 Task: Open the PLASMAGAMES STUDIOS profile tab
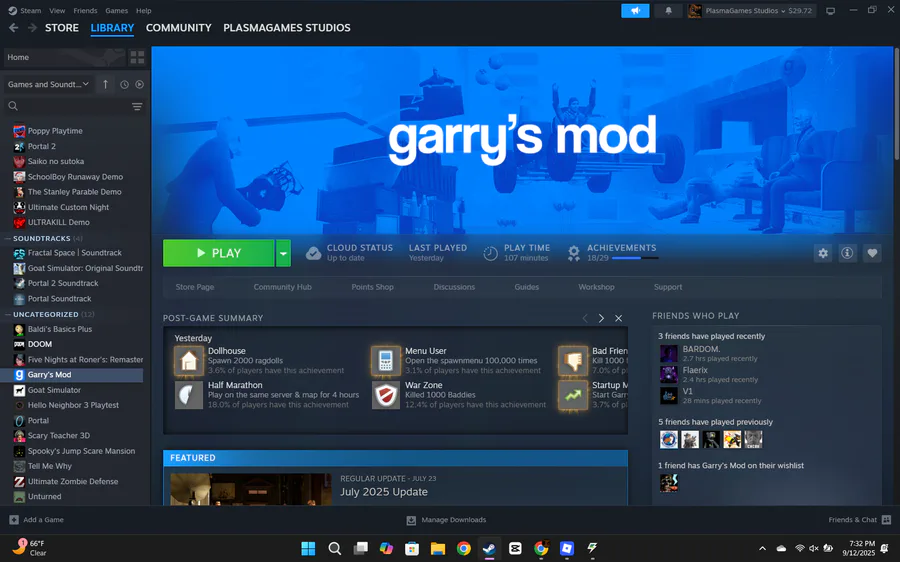pos(286,28)
